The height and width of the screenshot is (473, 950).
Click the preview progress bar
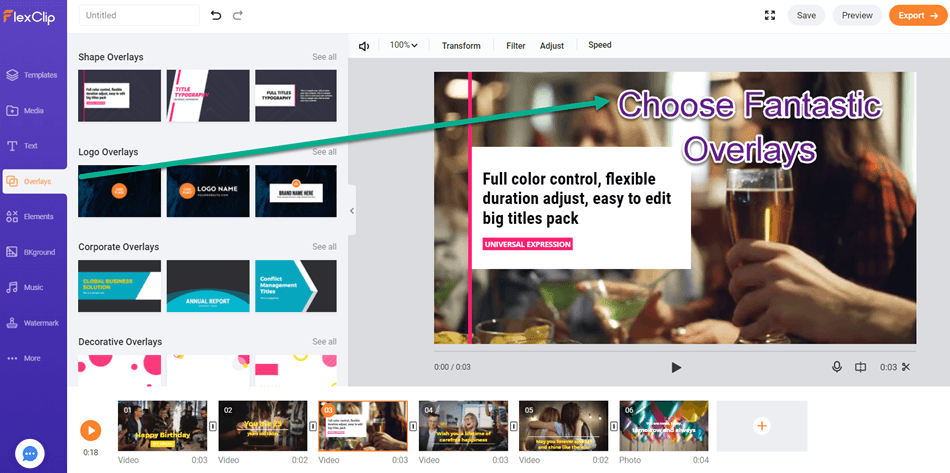pyautogui.click(x=675, y=351)
